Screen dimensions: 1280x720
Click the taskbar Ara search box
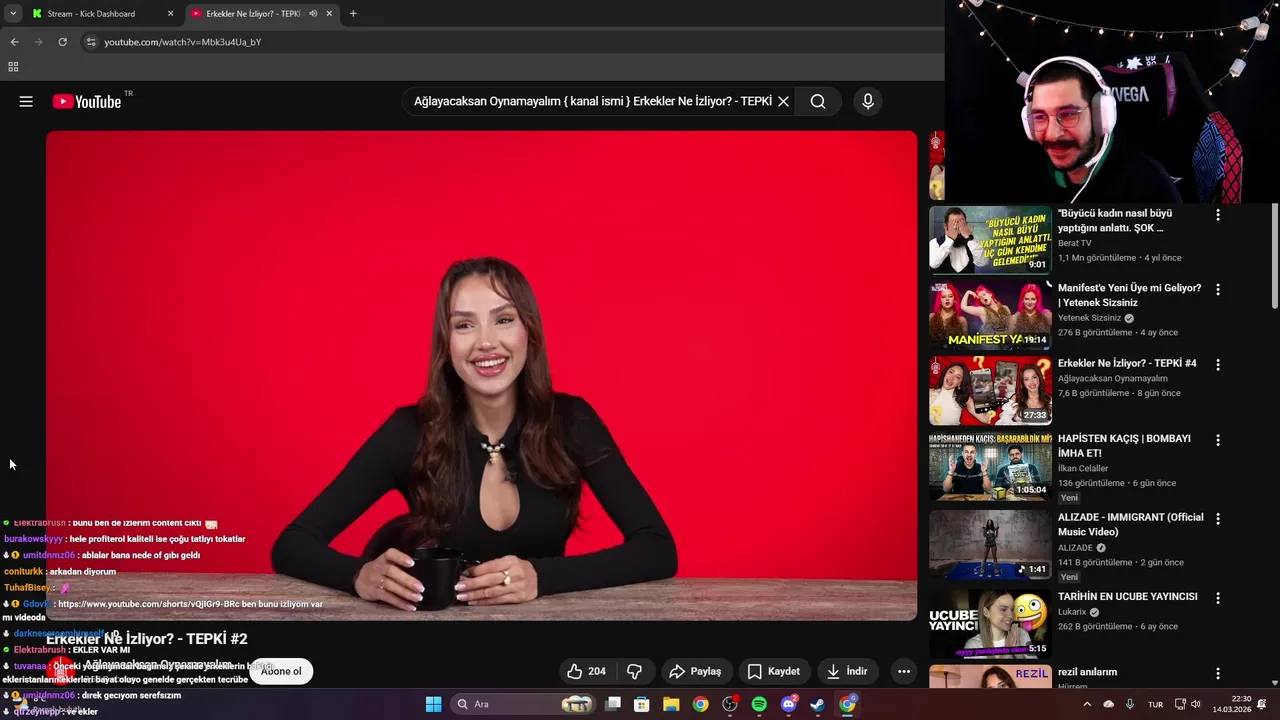525,704
